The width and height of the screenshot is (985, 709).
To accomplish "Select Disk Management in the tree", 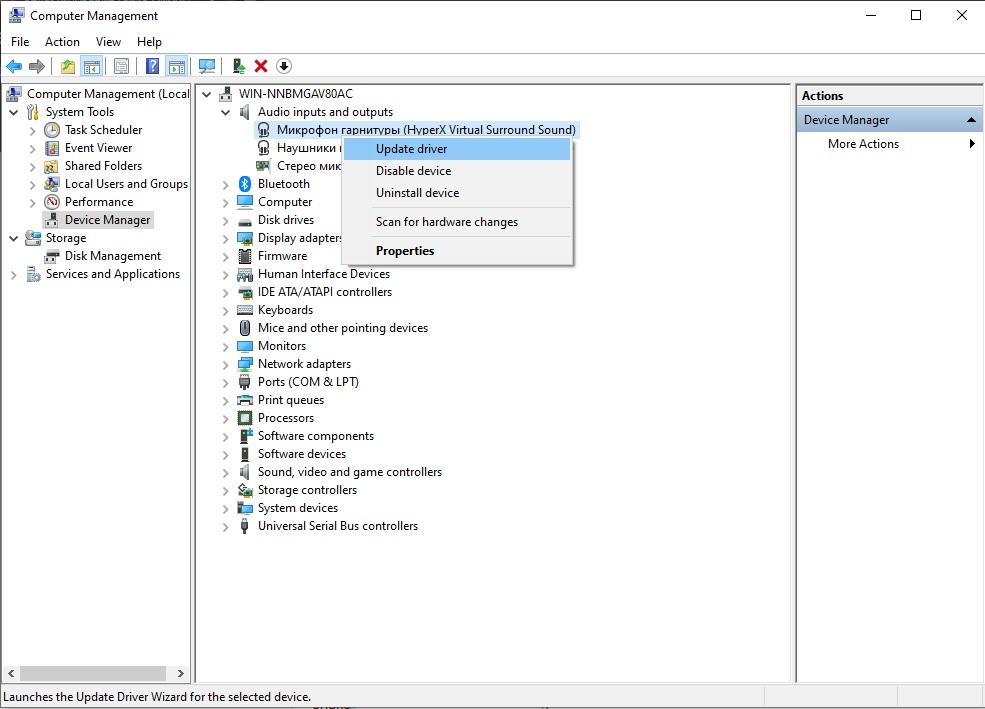I will [113, 256].
